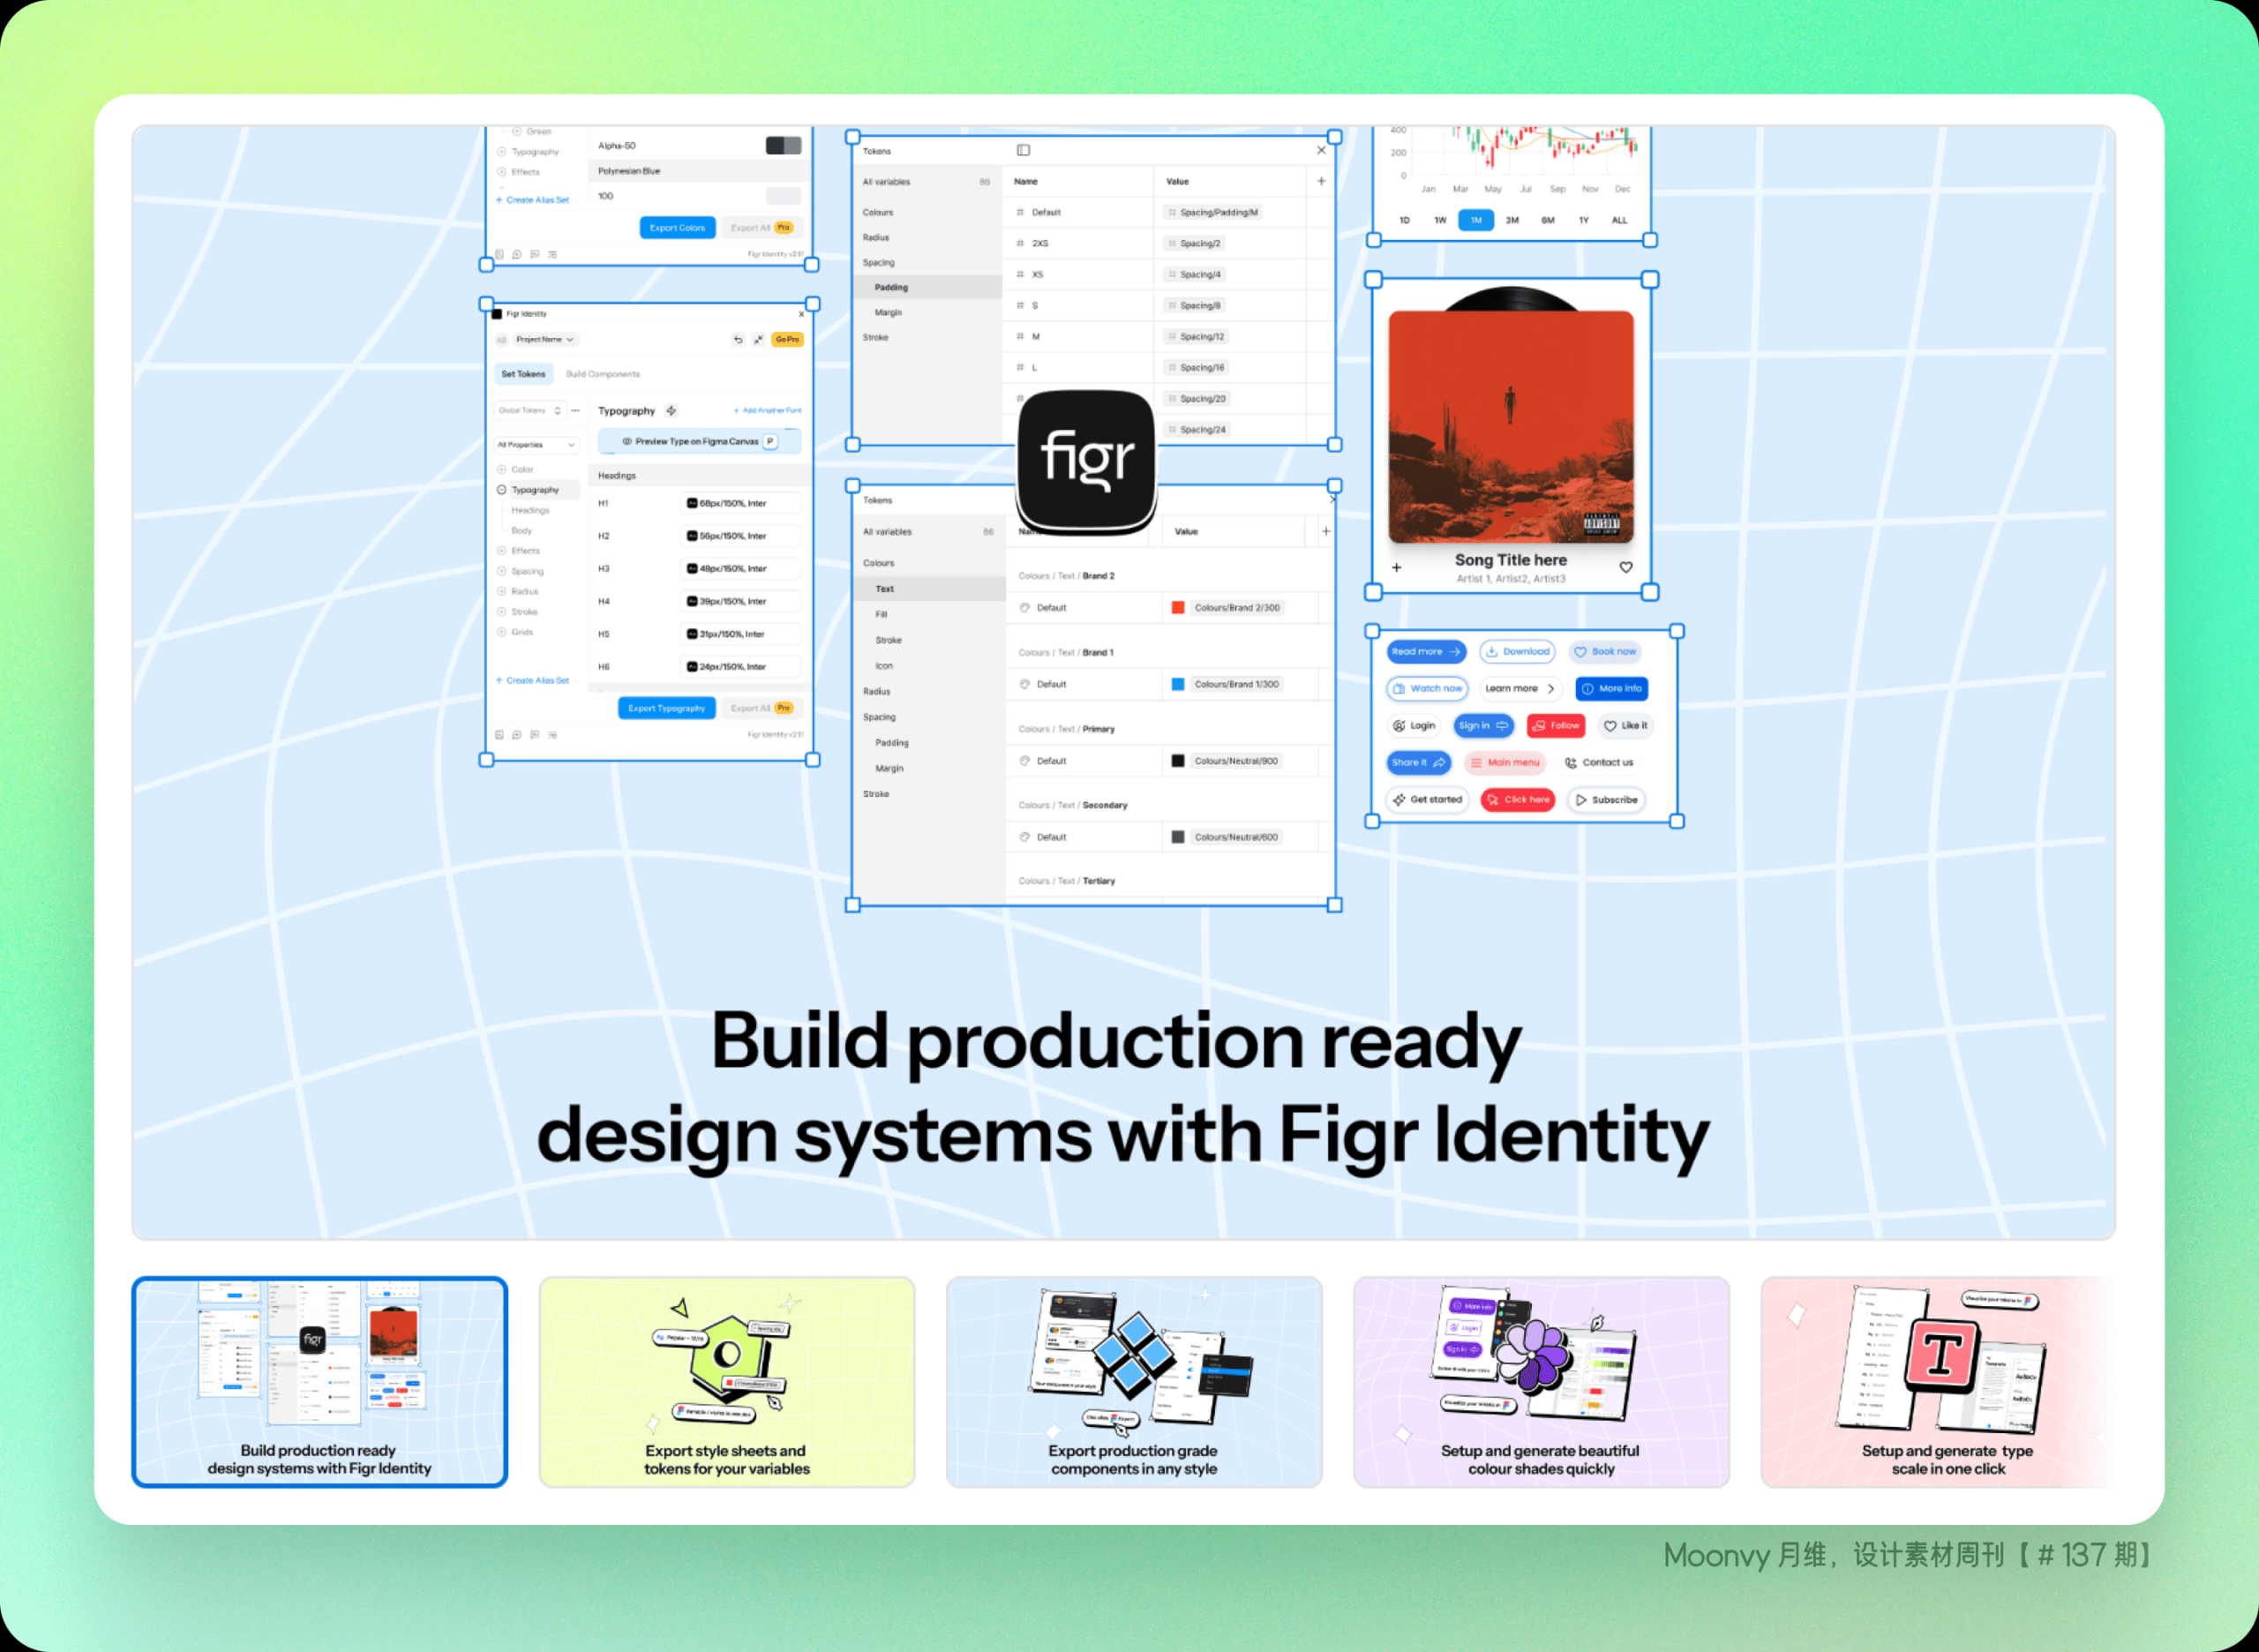
Task: Switch to the Build Components tab
Action: 603,374
